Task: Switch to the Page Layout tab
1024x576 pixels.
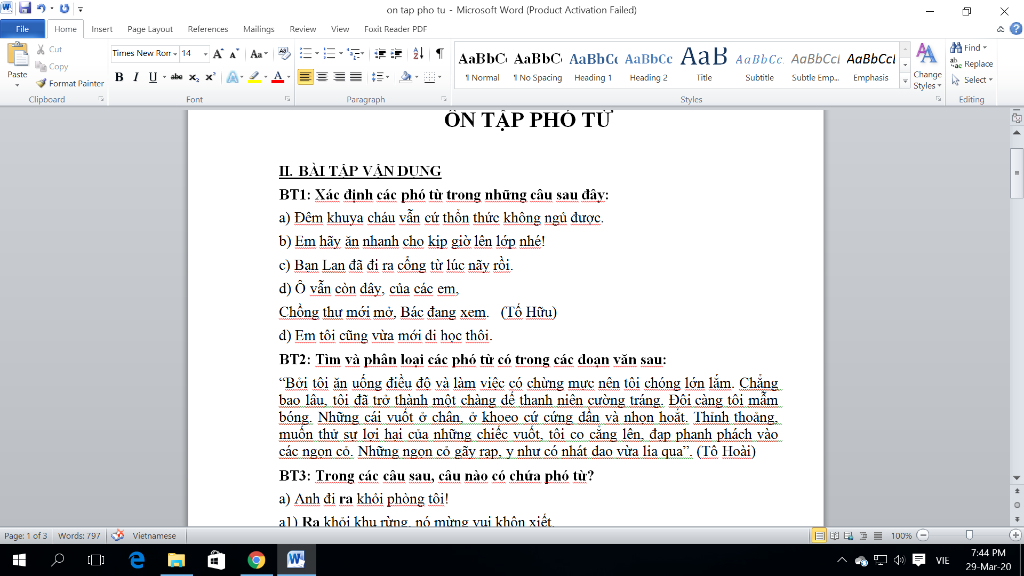Action: [150, 29]
